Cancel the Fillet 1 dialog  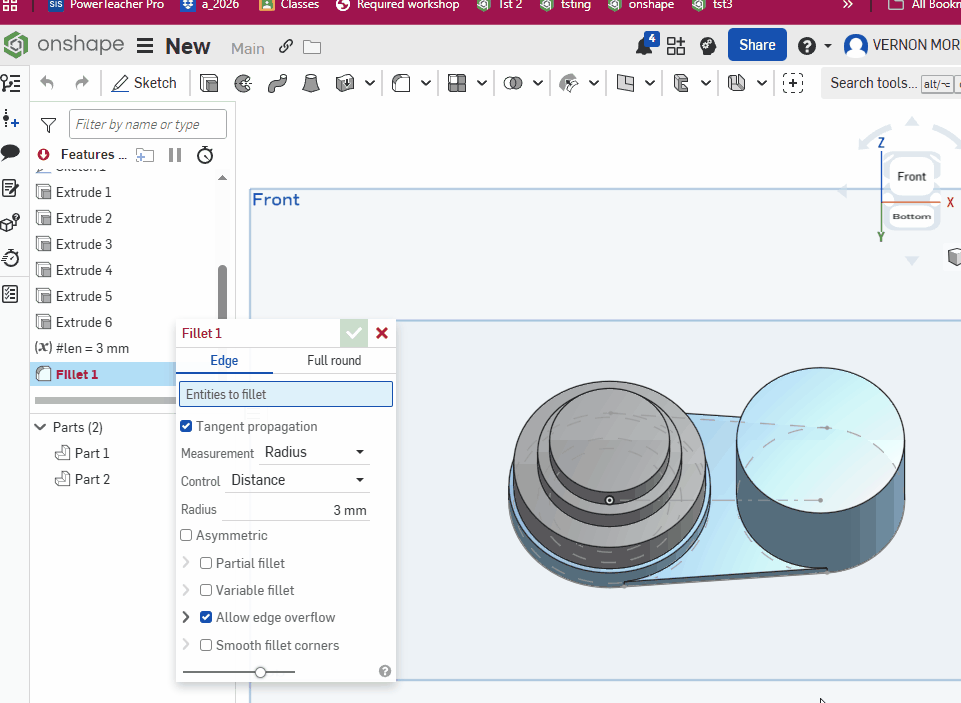click(x=382, y=334)
